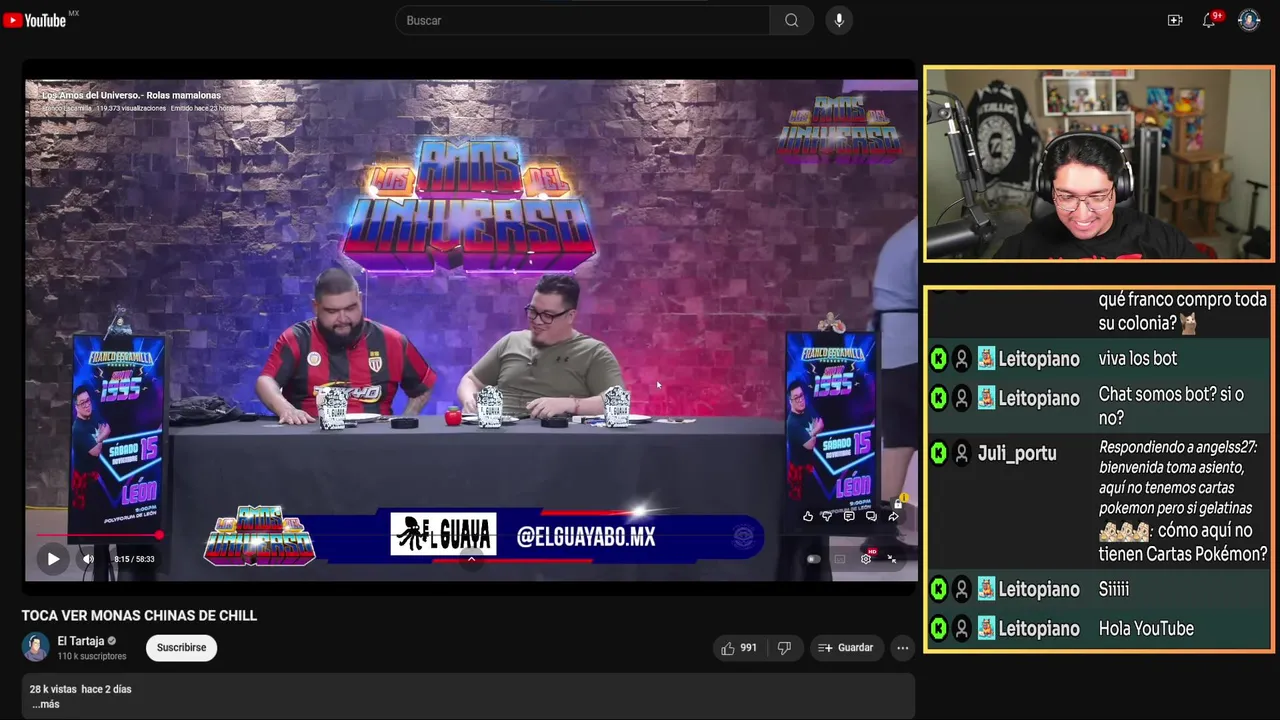
Task: Click the Guardar save button
Action: tap(846, 648)
